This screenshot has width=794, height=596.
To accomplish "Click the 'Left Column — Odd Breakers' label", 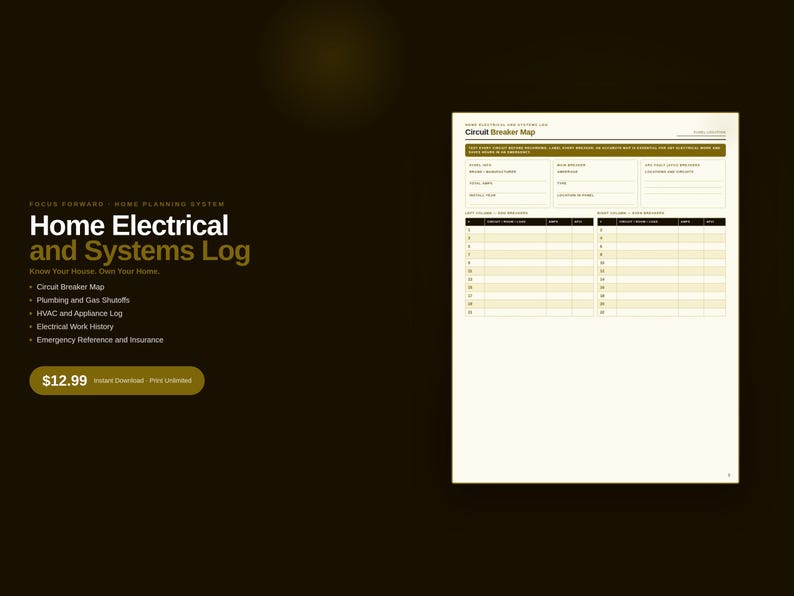I will pyautogui.click(x=496, y=213).
